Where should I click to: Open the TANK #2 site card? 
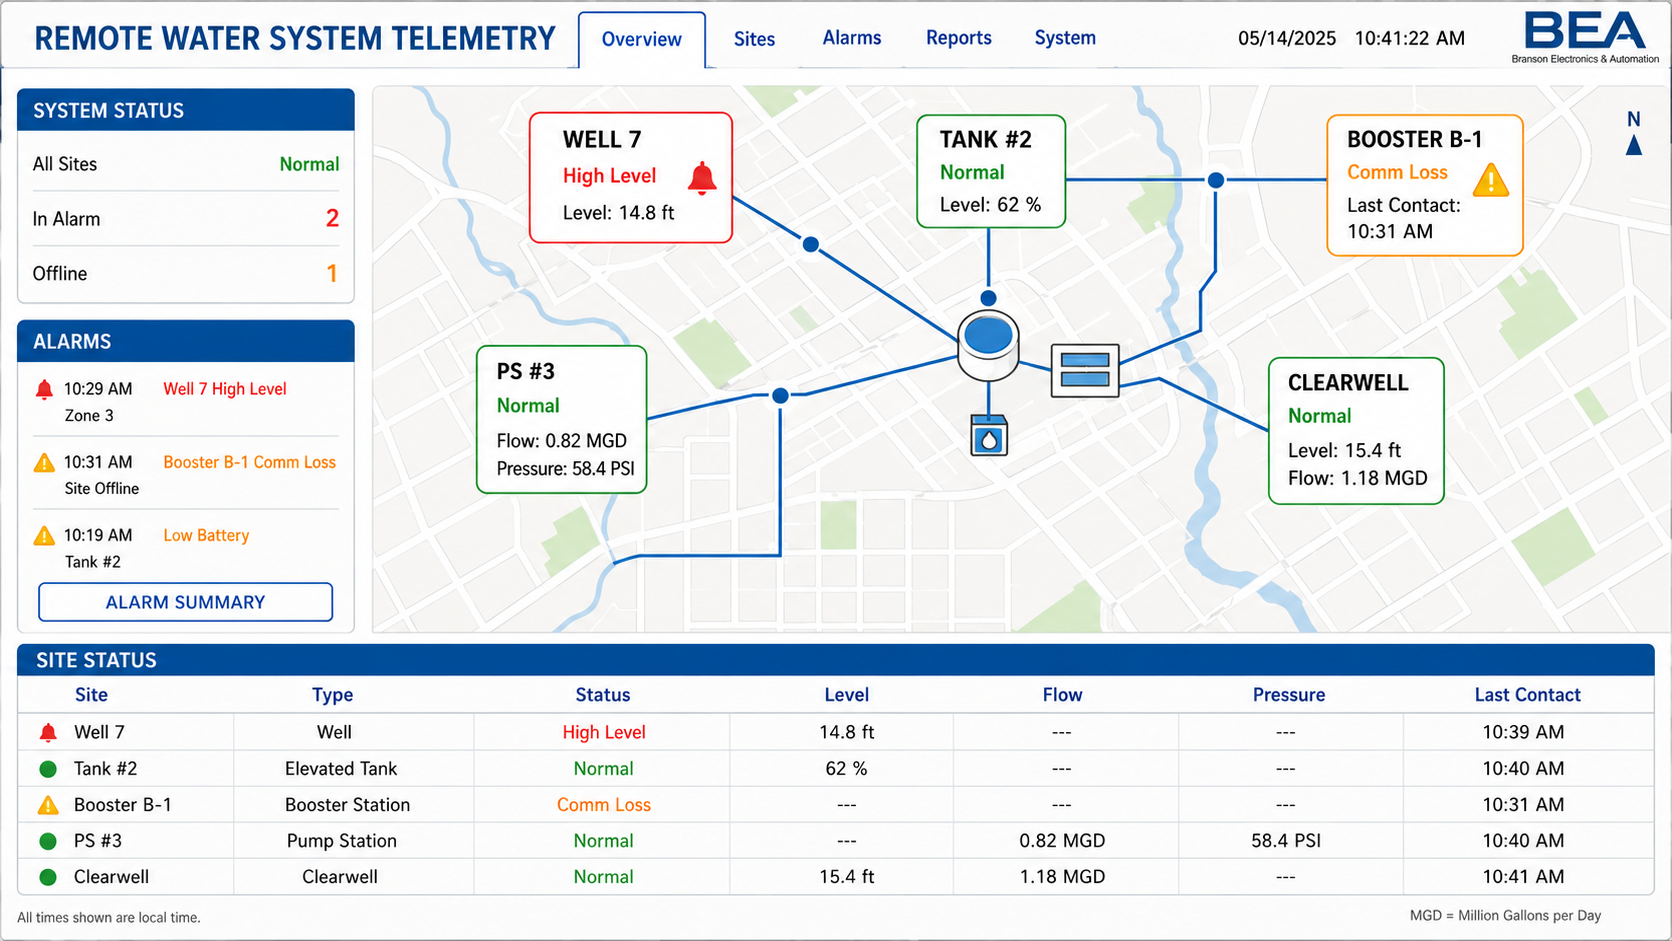991,171
